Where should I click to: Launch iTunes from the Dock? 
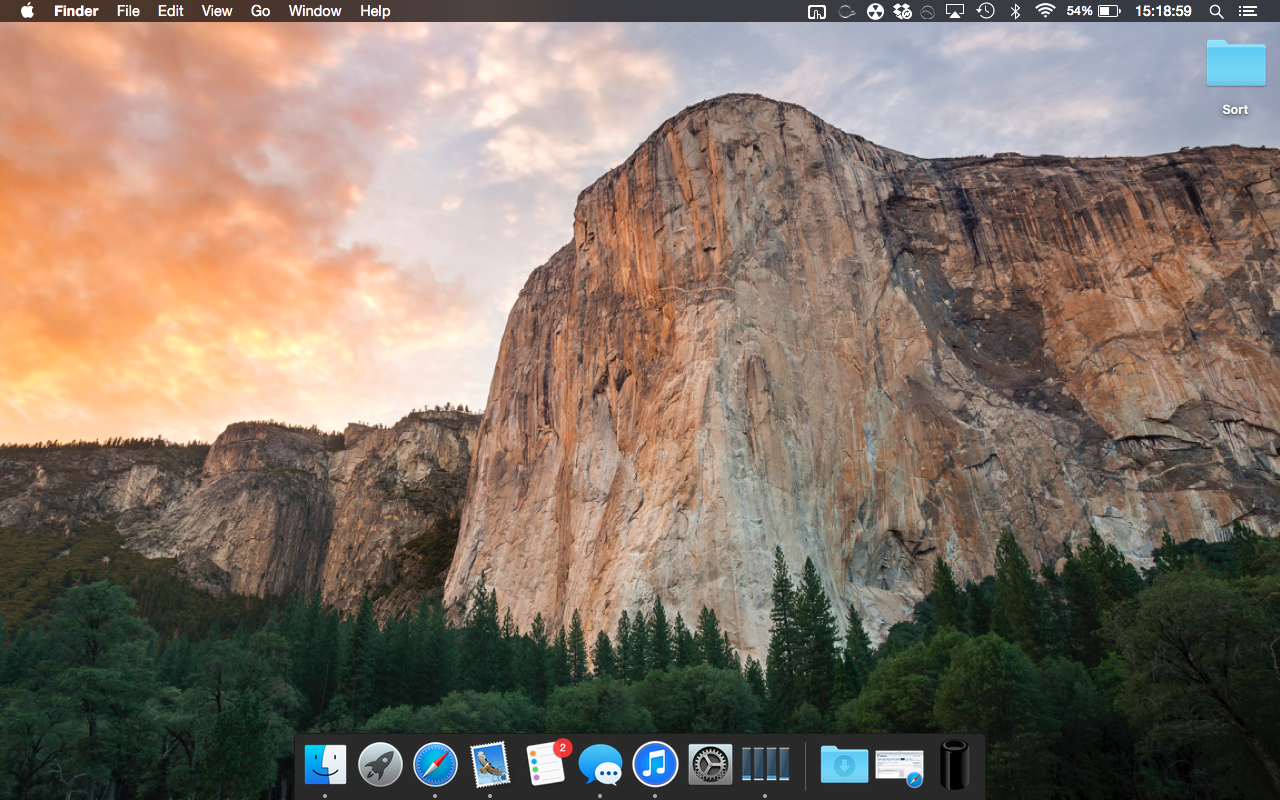pos(655,765)
